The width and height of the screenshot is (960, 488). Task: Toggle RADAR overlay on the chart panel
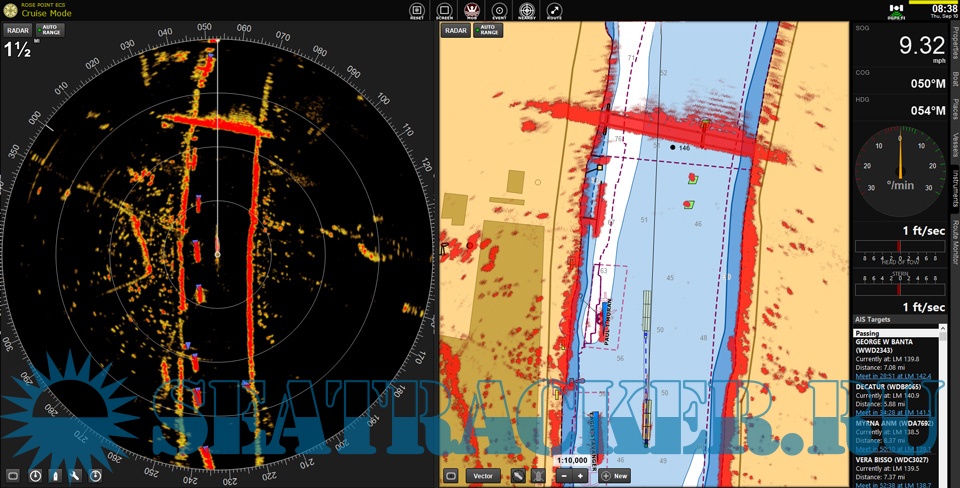point(456,31)
